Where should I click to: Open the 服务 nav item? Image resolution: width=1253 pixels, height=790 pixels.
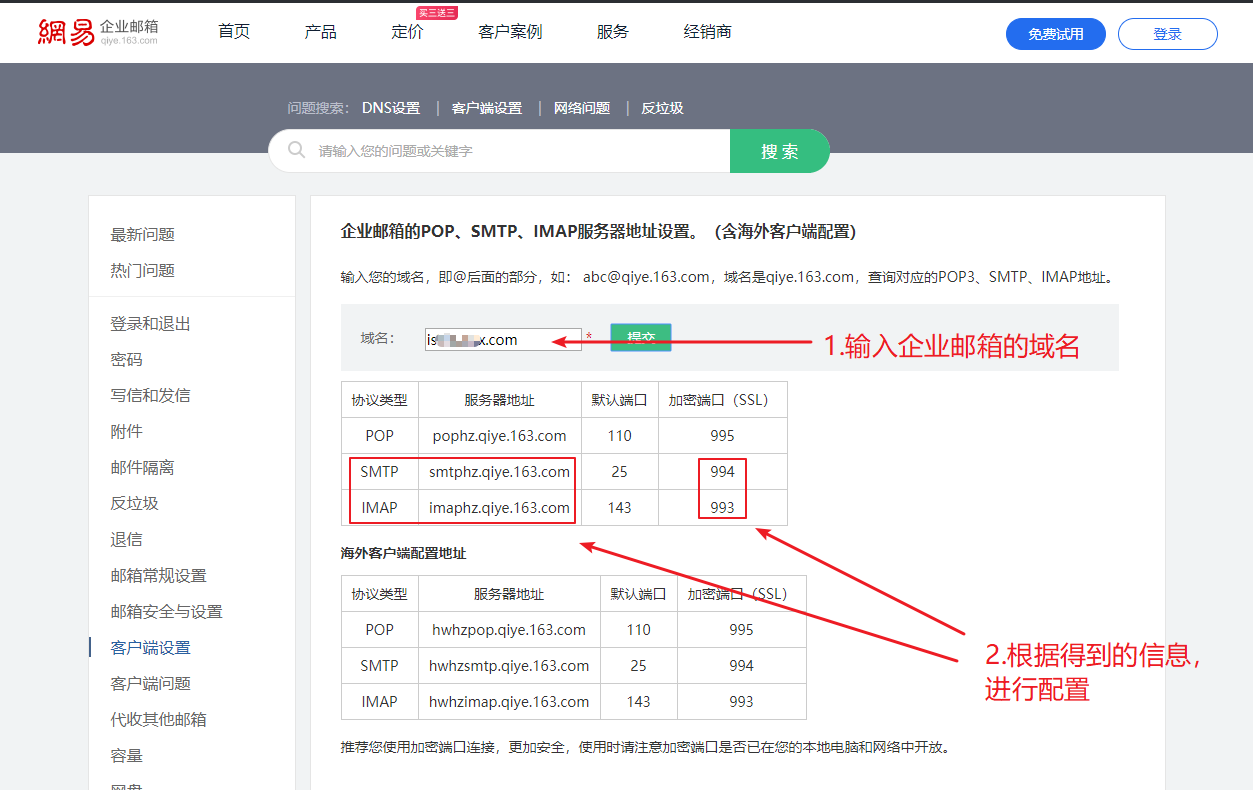pyautogui.click(x=613, y=32)
